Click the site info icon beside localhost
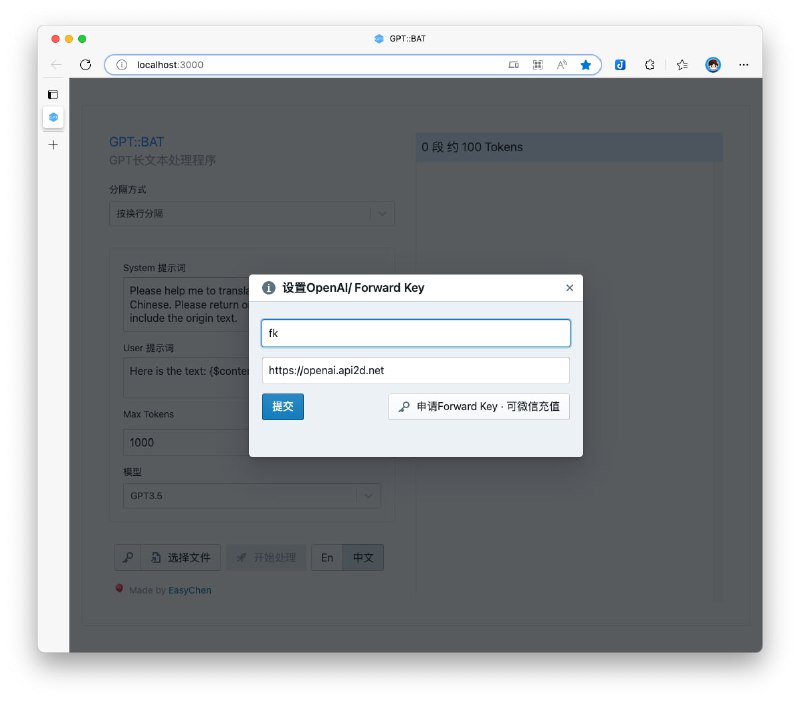Image resolution: width=800 pixels, height=702 pixels. pos(121,64)
